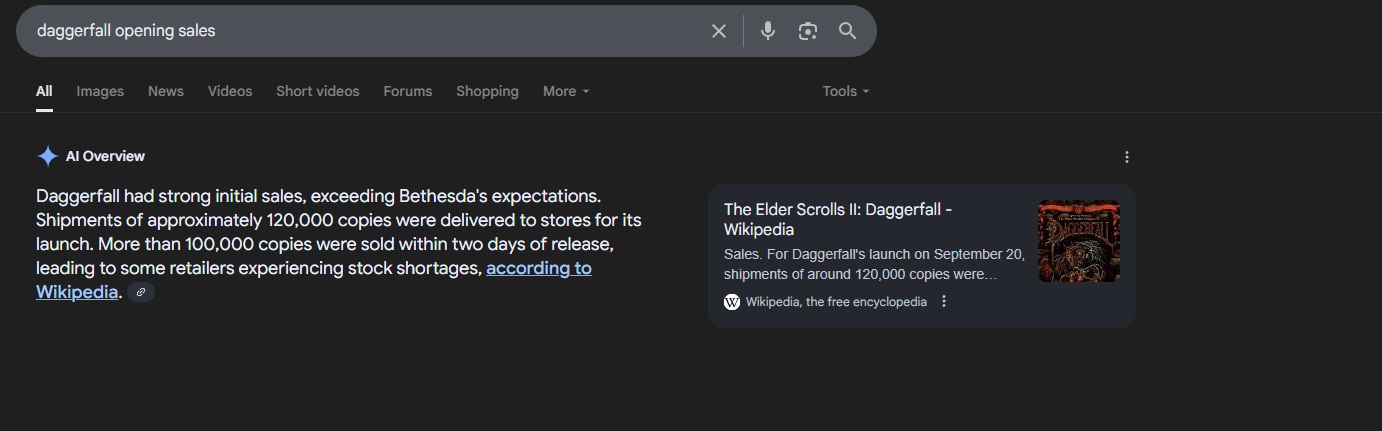Click the source link chip icon
This screenshot has width=1382, height=431.
pos(141,293)
